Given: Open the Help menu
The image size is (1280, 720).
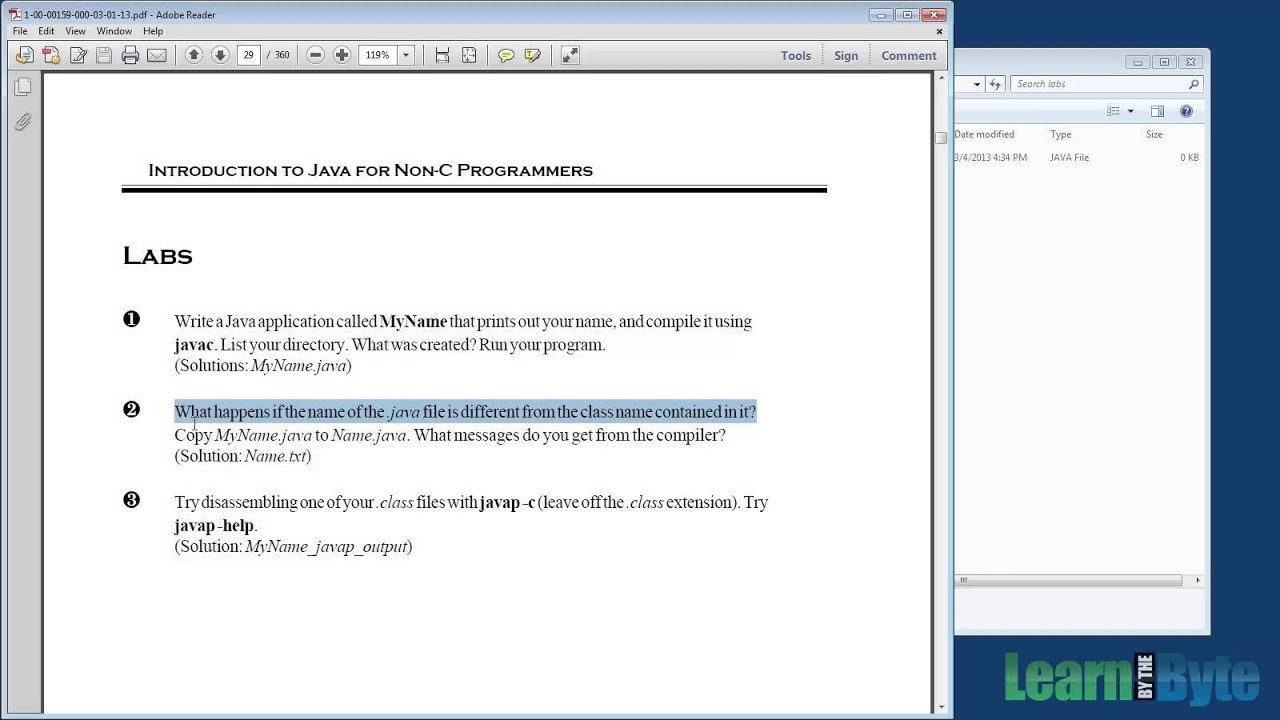Looking at the screenshot, I should point(153,31).
